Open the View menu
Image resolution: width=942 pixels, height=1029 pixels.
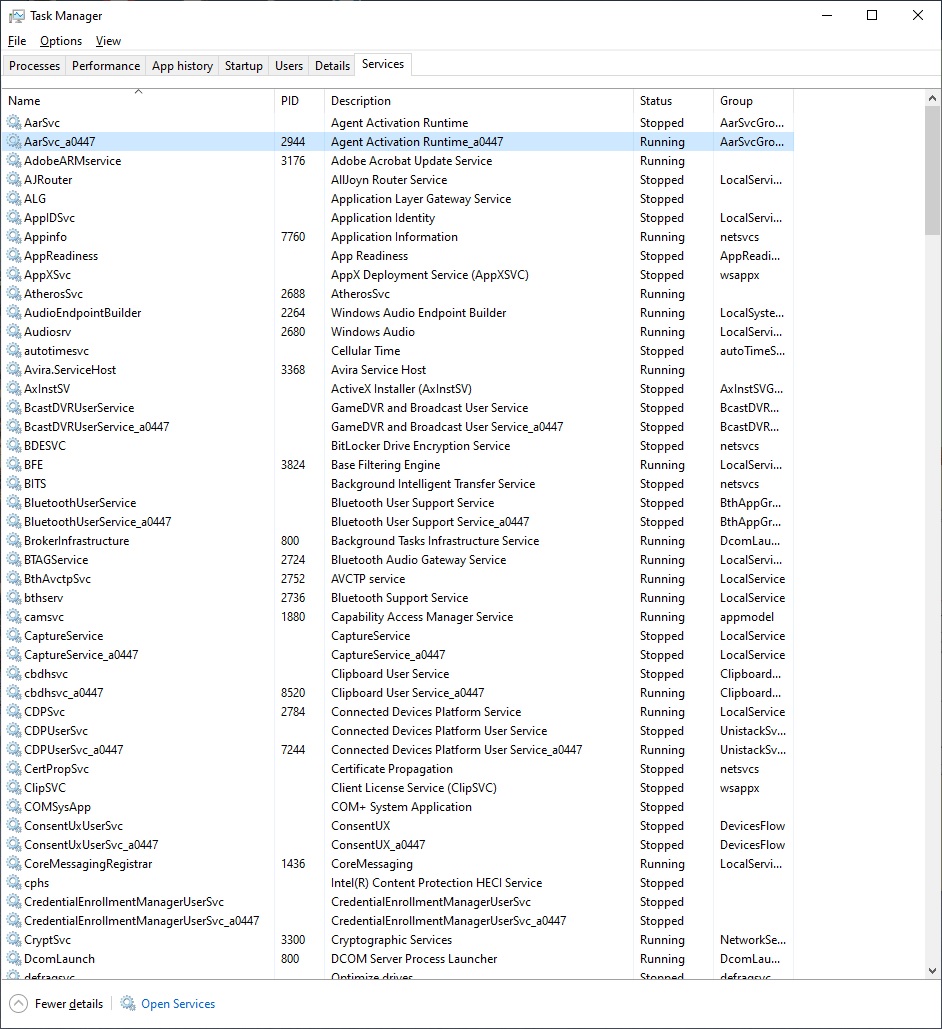click(108, 41)
